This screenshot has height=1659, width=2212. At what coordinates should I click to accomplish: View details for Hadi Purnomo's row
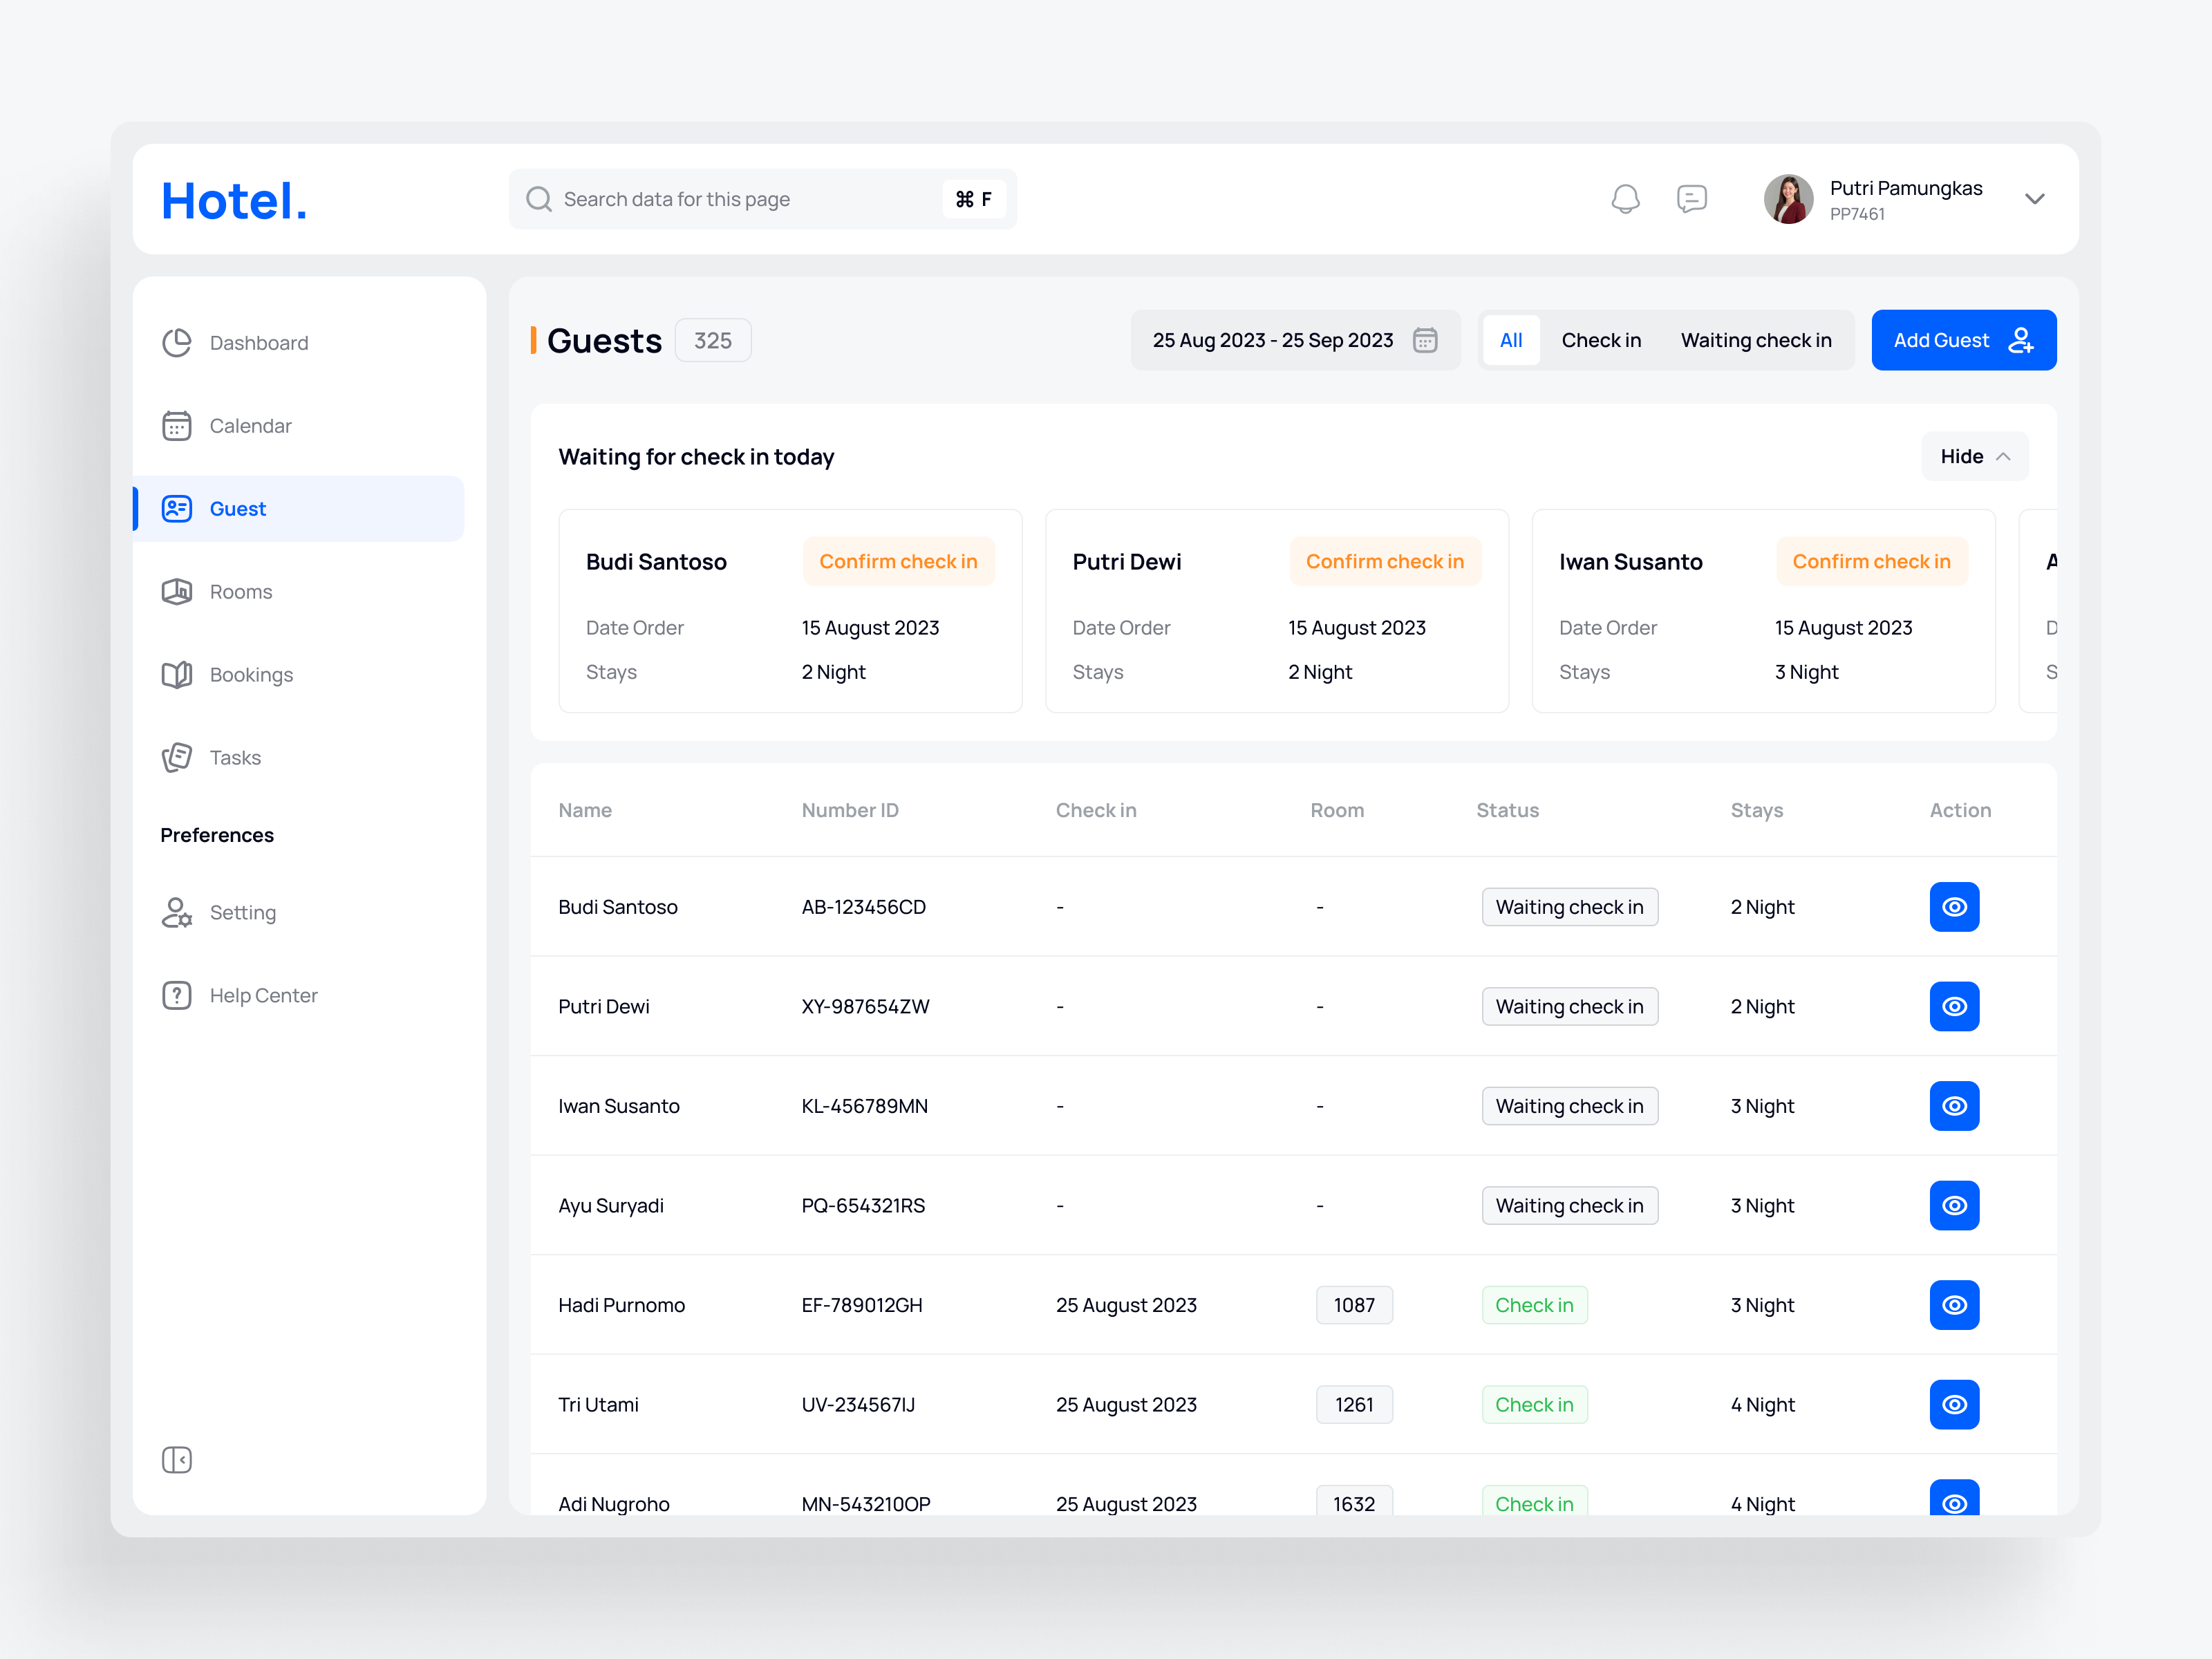[x=1955, y=1304]
